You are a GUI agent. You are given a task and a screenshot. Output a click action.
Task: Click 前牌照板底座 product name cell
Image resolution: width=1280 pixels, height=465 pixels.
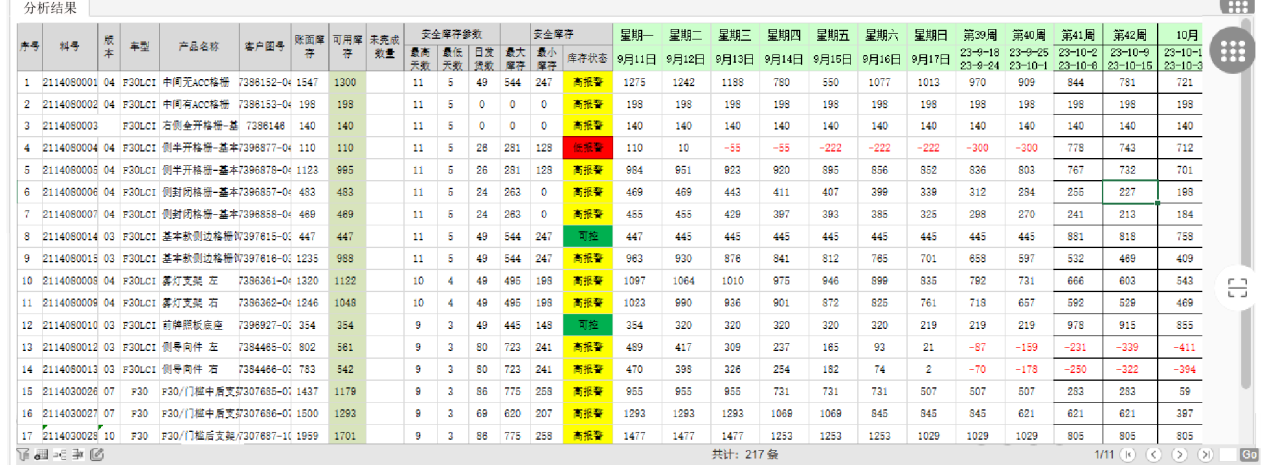click(x=199, y=325)
